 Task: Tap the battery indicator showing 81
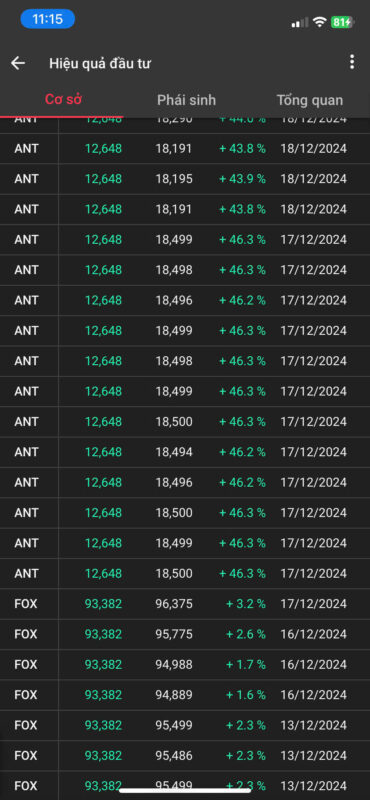pos(342,22)
